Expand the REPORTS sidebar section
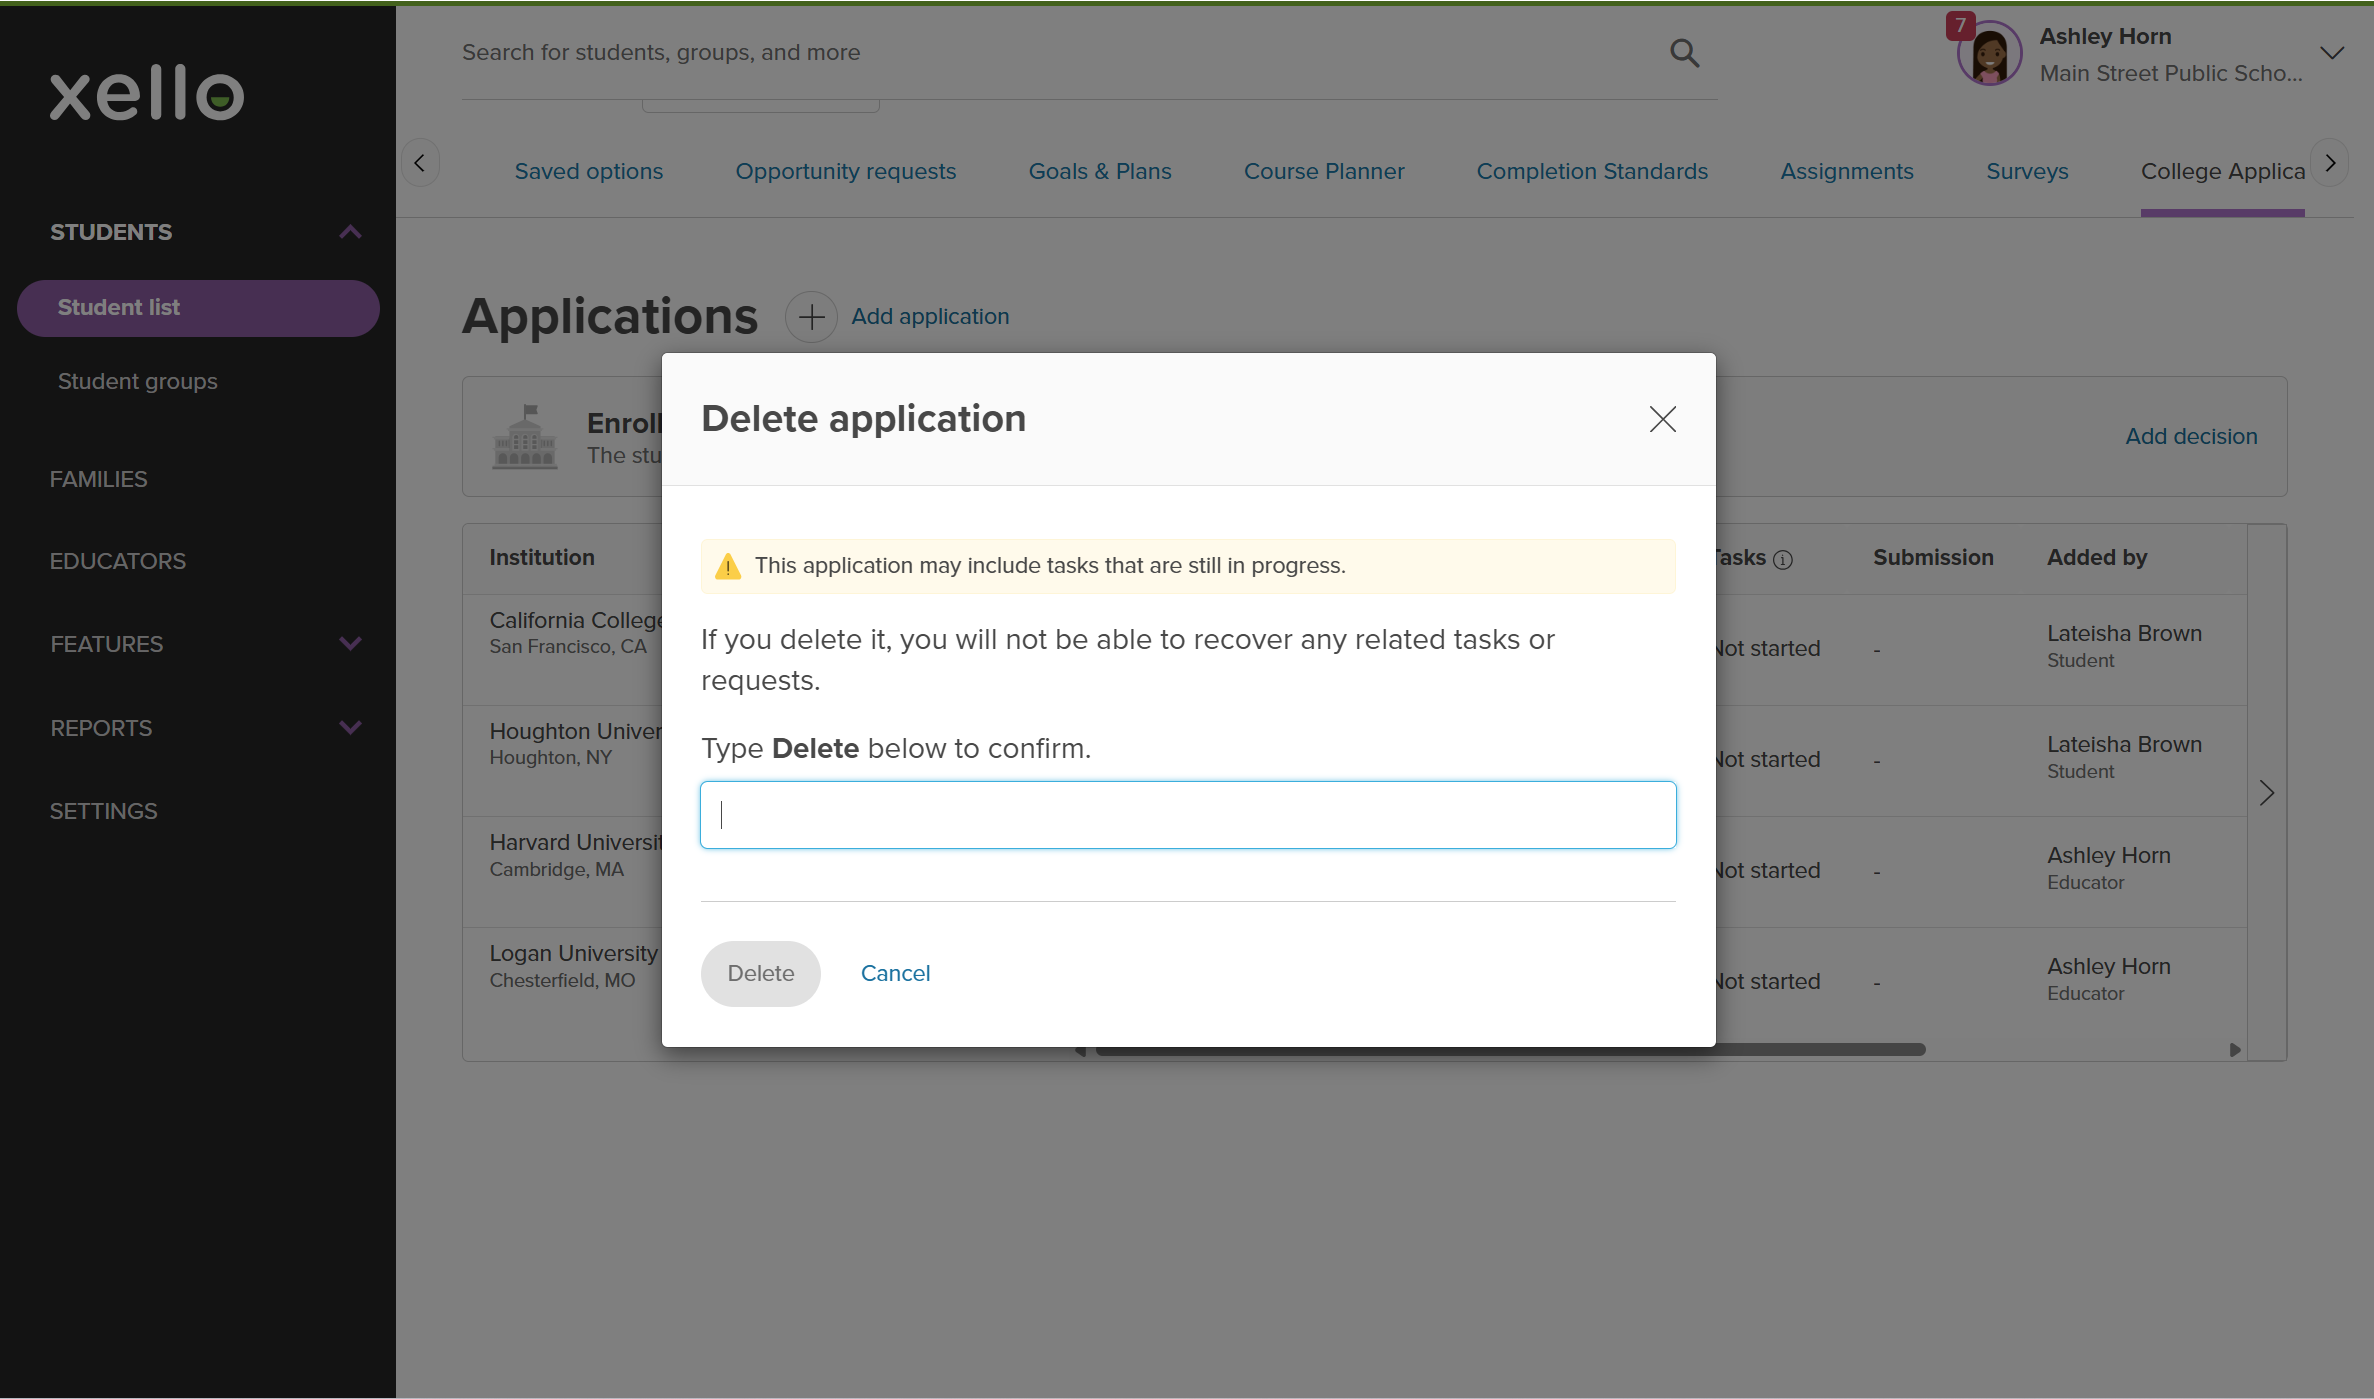 pyautogui.click(x=350, y=728)
